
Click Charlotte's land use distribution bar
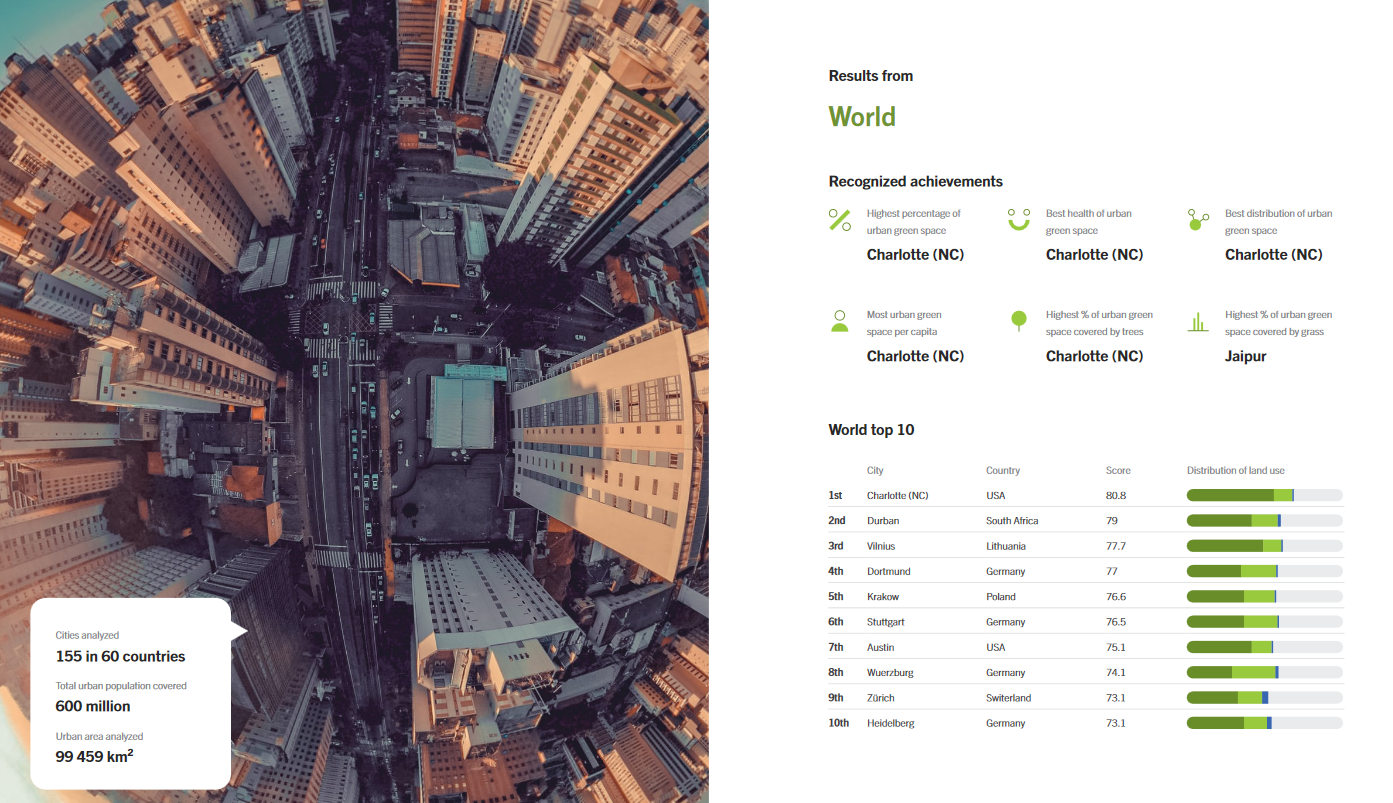tap(1264, 495)
